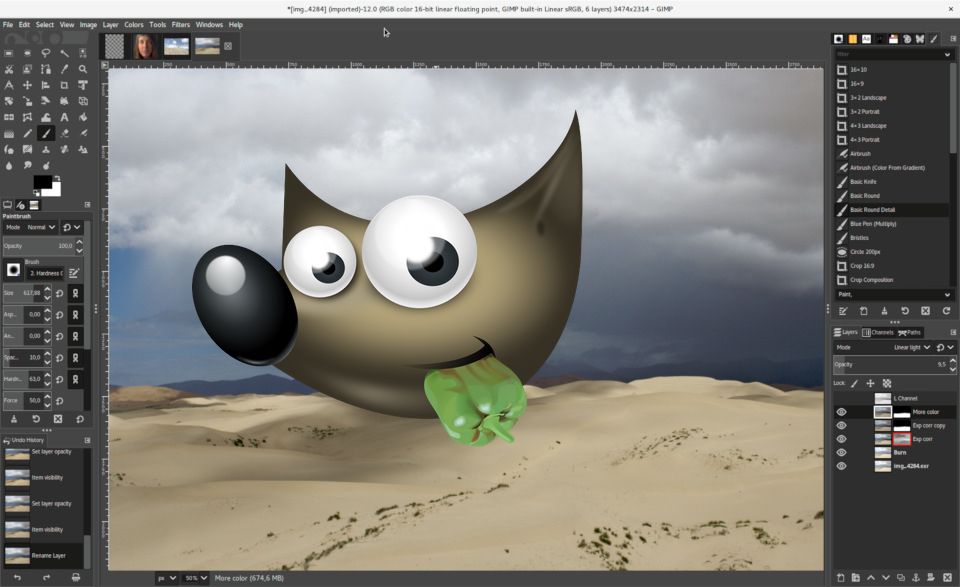The width and height of the screenshot is (960, 587).
Task: Select the Gradient tool
Action: coord(9,133)
